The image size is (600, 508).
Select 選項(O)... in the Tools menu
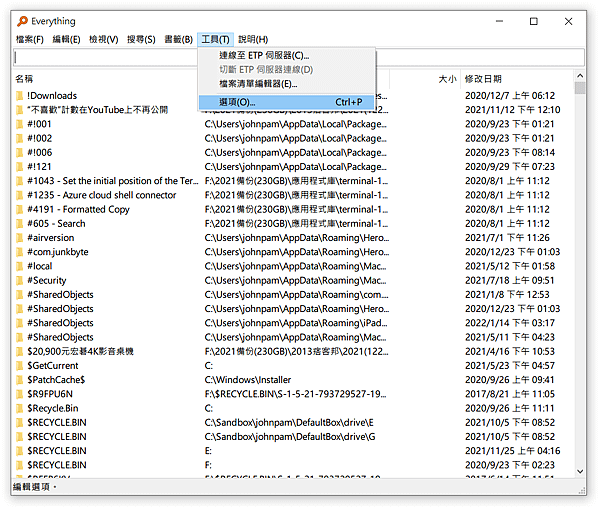[x=286, y=102]
